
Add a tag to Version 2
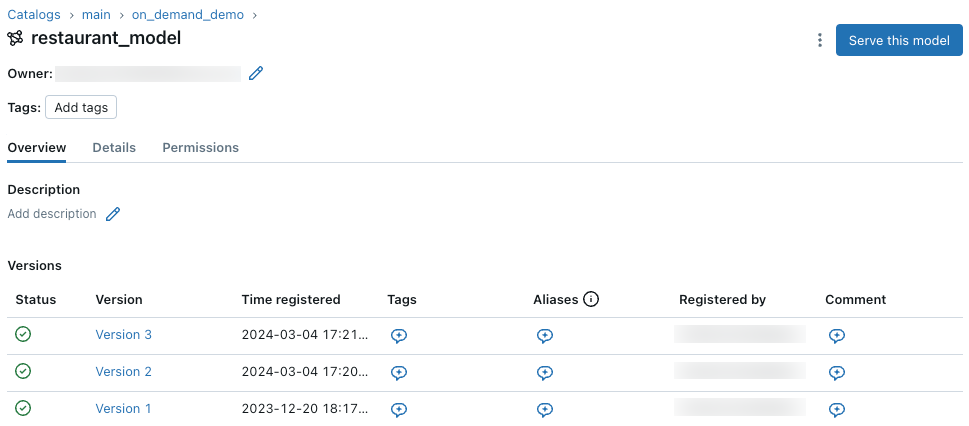[399, 372]
